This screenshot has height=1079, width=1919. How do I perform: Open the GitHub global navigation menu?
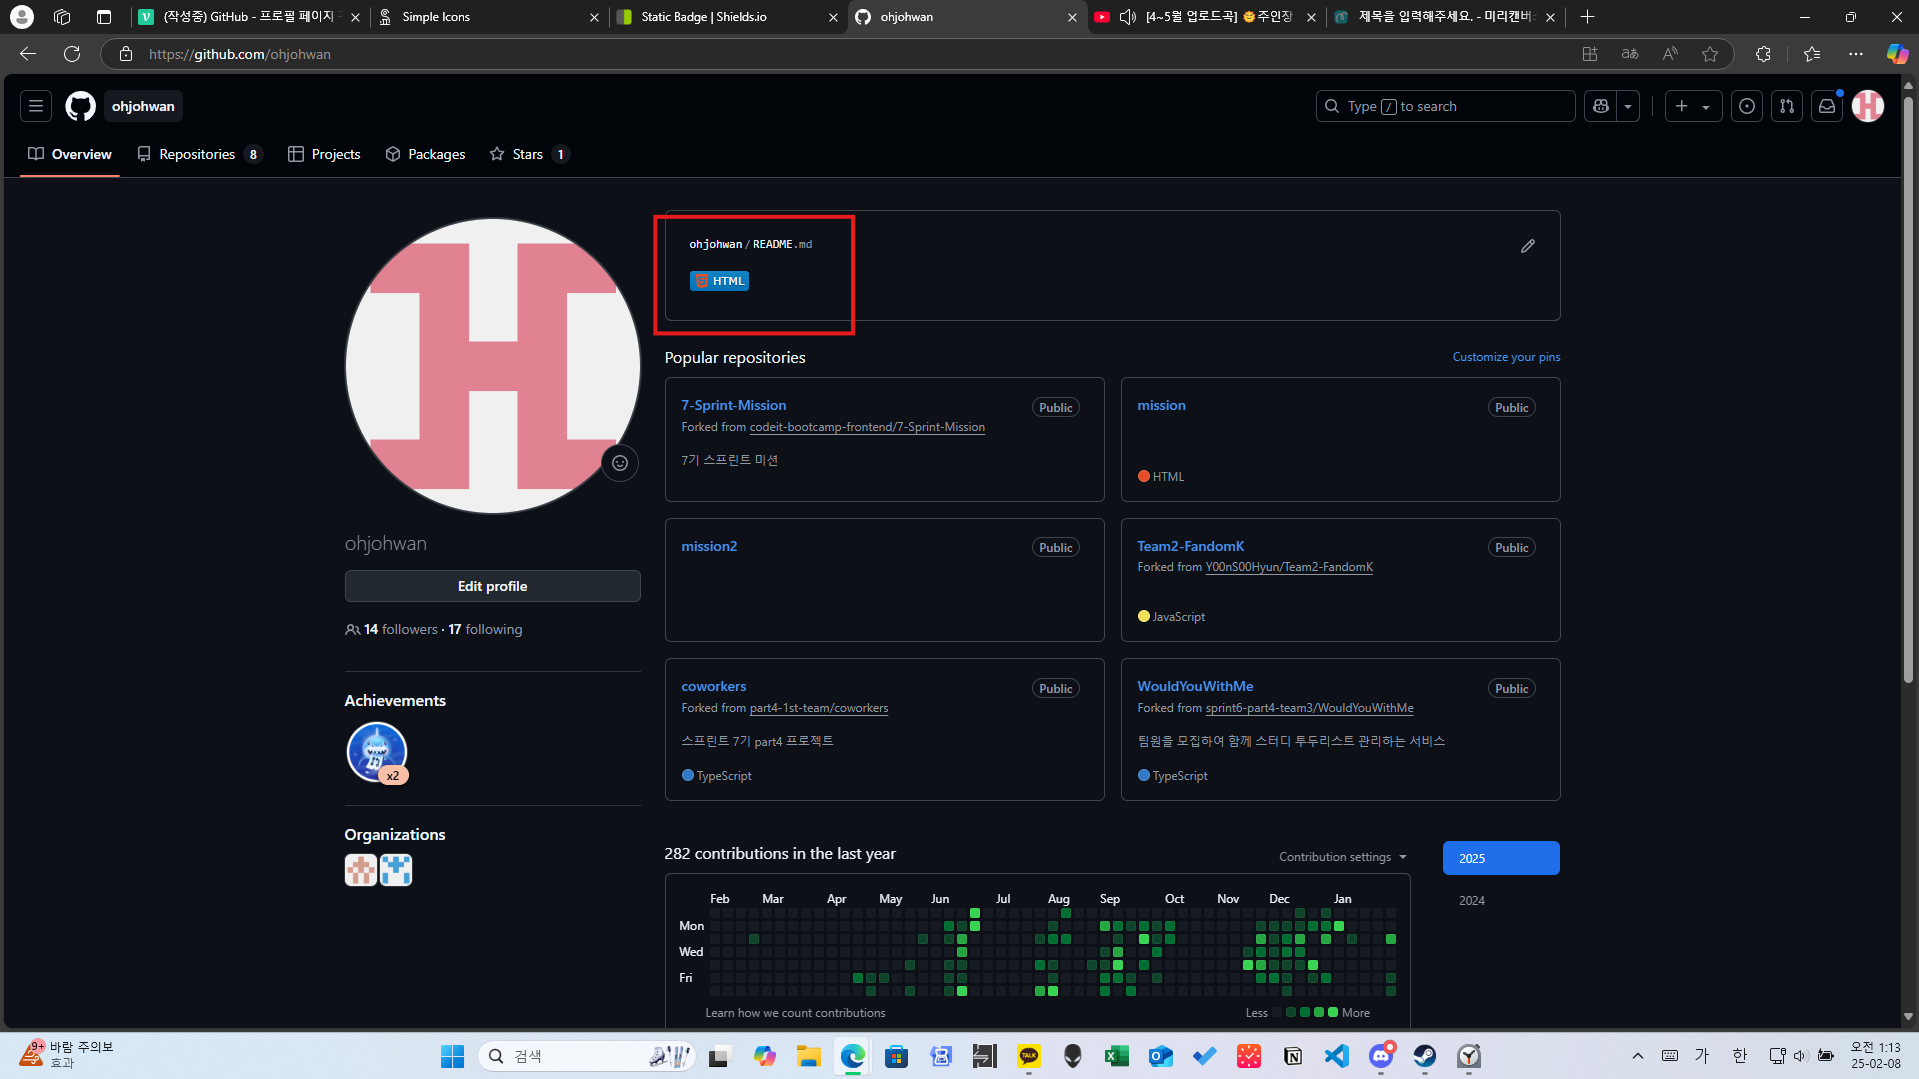click(36, 106)
